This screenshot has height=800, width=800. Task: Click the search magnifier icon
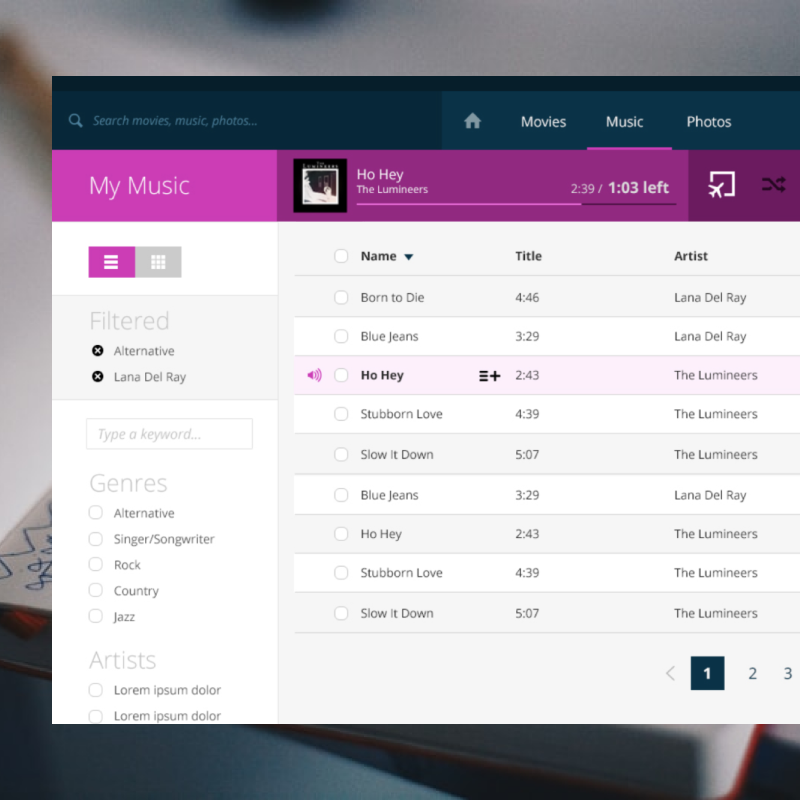pyautogui.click(x=76, y=121)
